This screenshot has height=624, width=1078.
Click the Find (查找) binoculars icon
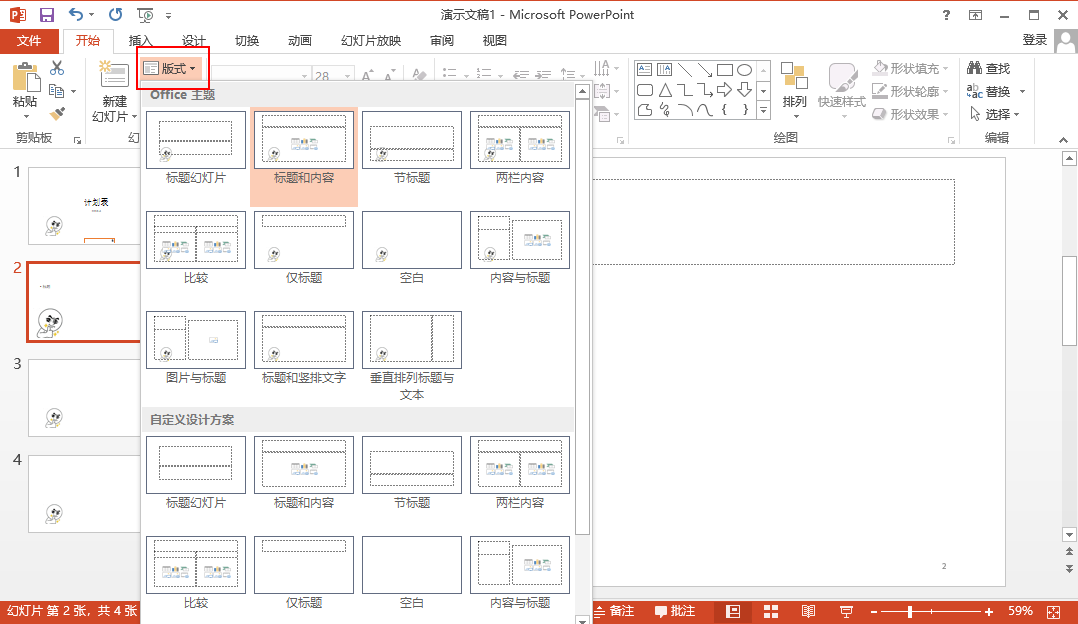(975, 68)
